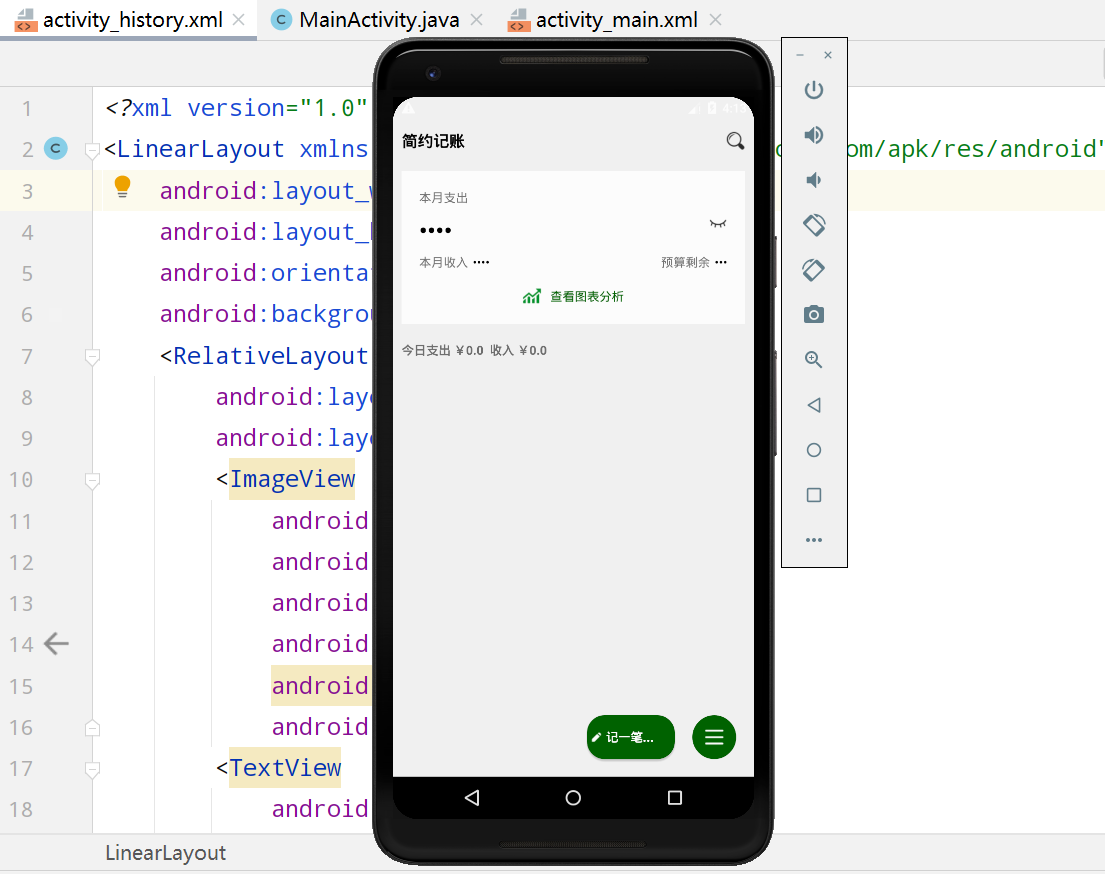
Task: Tap the green hamburger menu round button
Action: pos(714,737)
